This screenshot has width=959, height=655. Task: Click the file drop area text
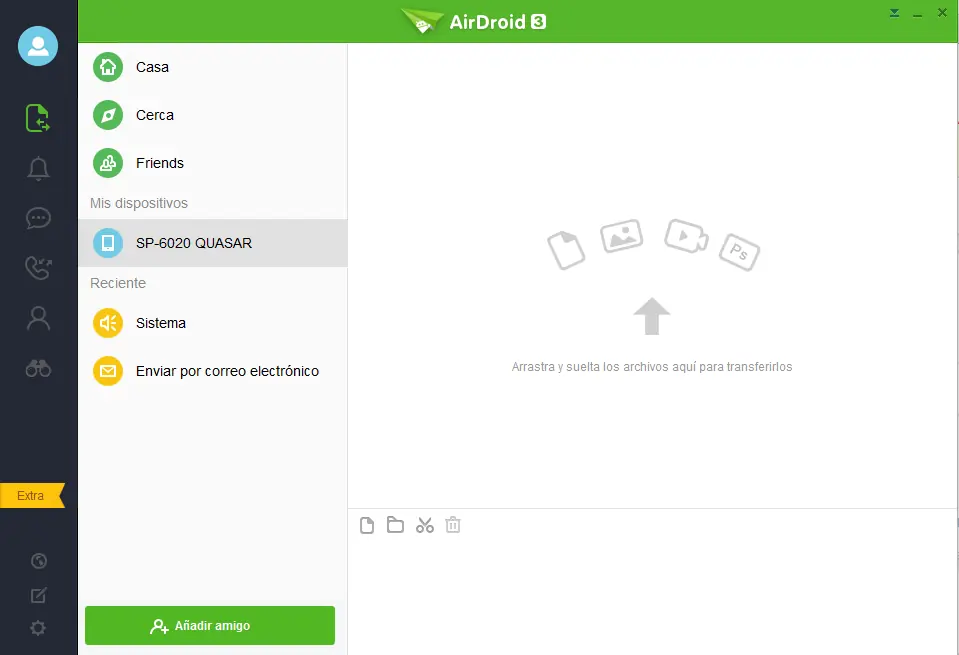(x=652, y=367)
